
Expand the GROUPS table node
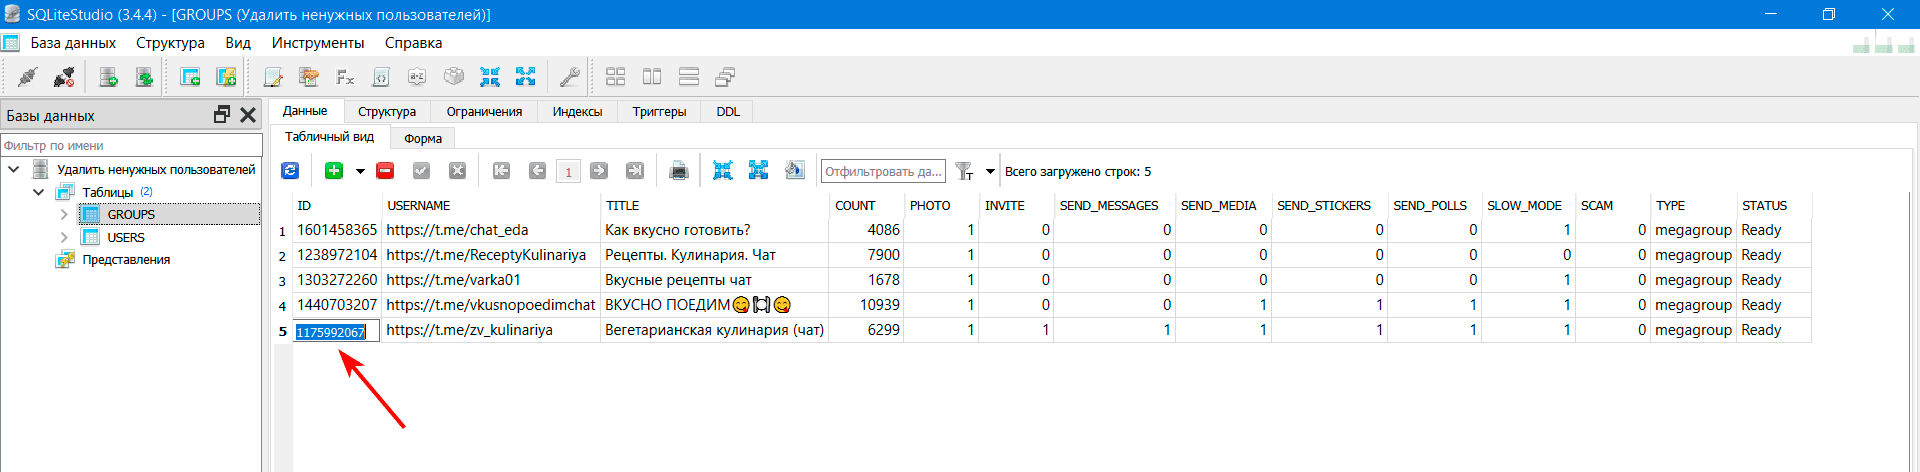click(64, 214)
